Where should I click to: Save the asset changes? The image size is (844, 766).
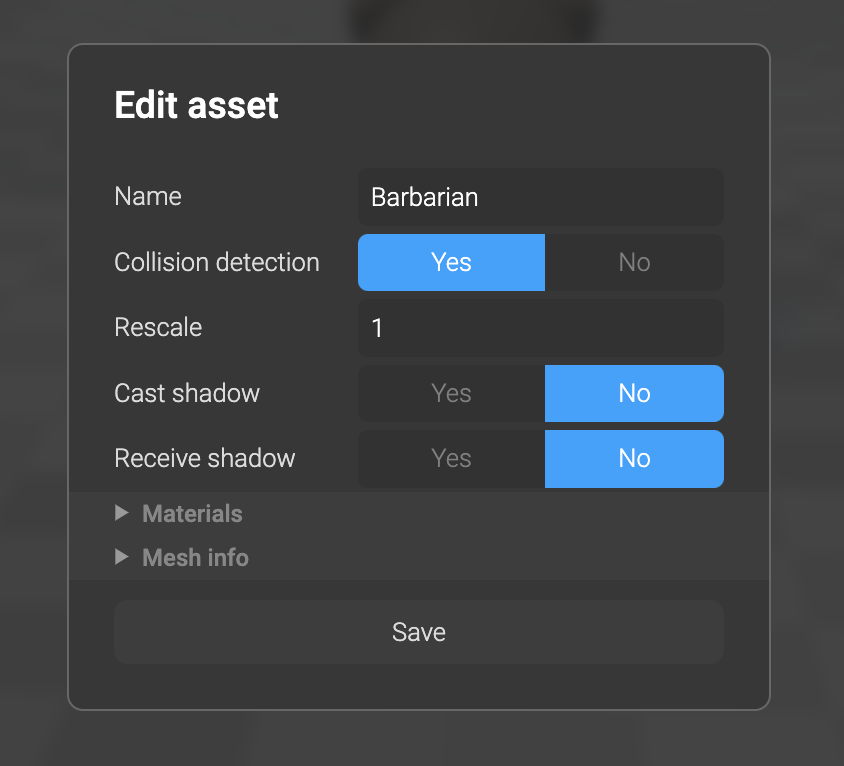click(x=419, y=632)
